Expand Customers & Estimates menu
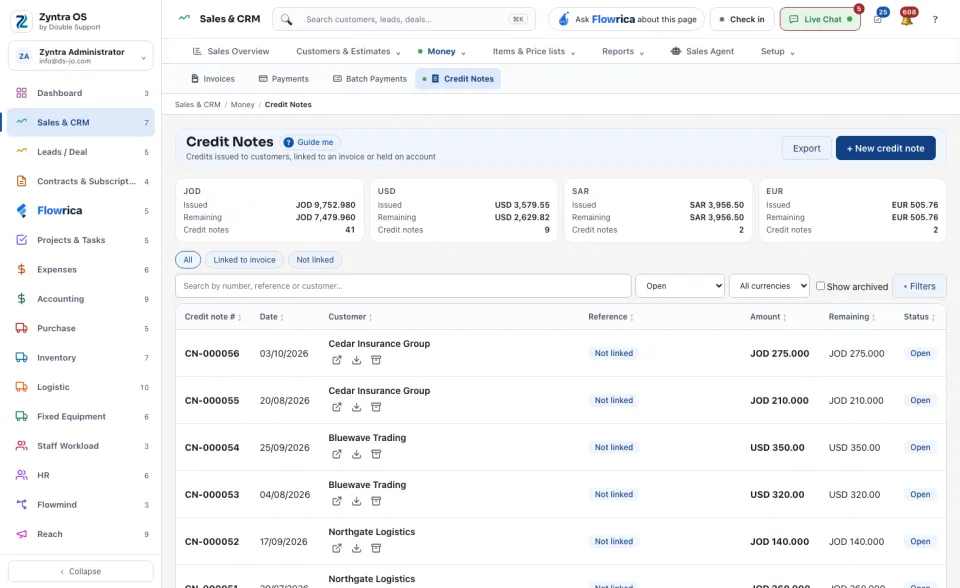This screenshot has height=588, width=960. click(348, 51)
